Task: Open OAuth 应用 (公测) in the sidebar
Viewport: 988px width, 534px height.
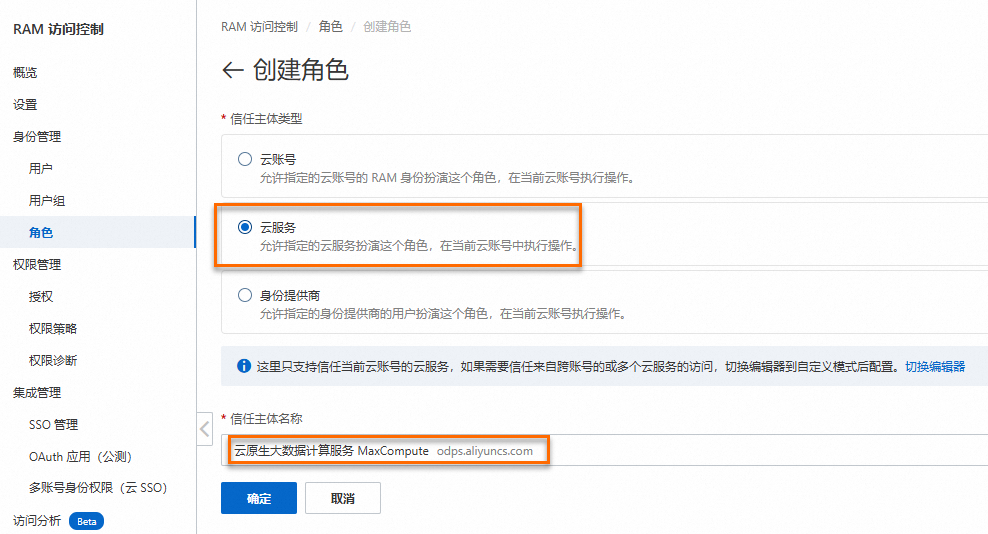Action: (x=80, y=456)
